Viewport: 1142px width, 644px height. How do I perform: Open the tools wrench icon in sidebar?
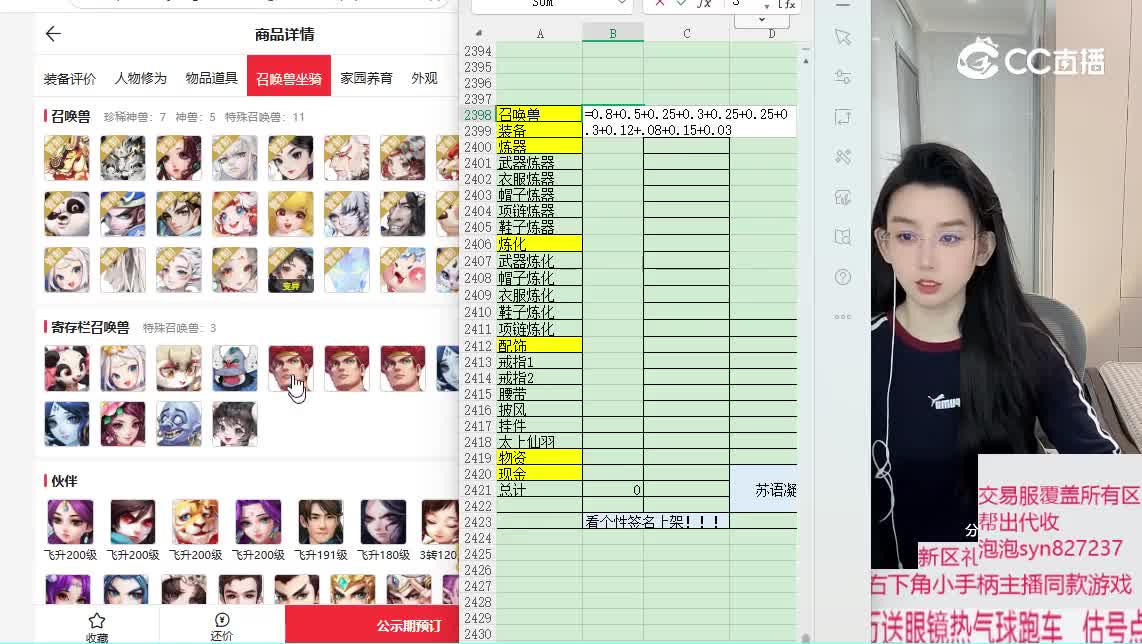pyautogui.click(x=843, y=157)
